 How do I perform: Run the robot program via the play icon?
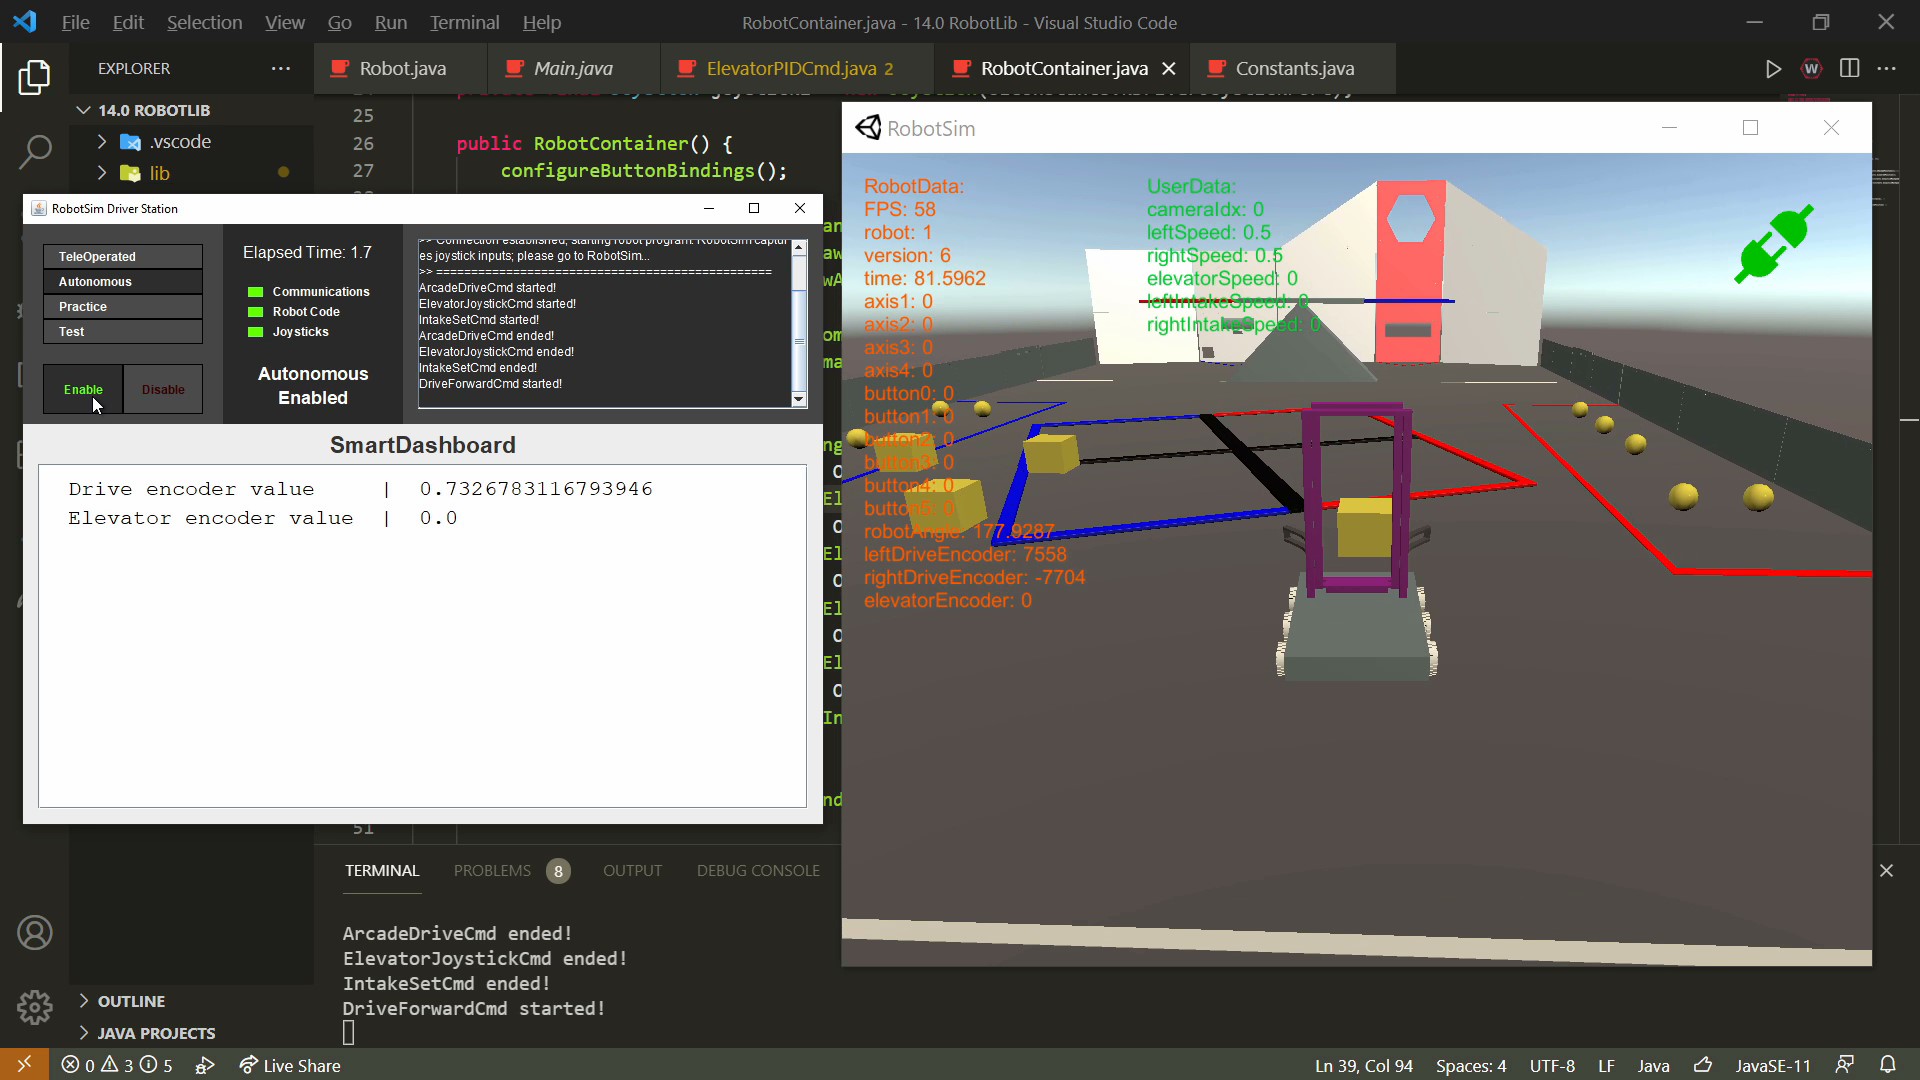click(1773, 69)
